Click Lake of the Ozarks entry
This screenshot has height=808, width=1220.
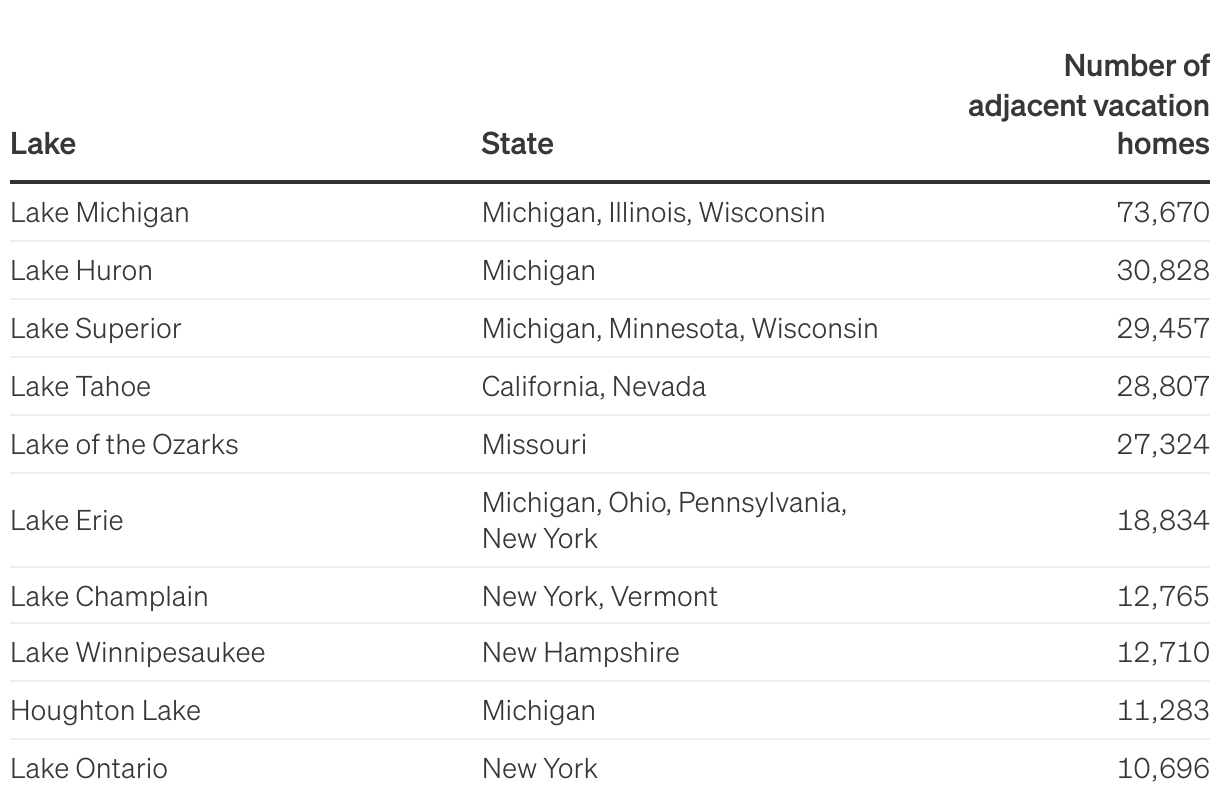pyautogui.click(x=124, y=444)
